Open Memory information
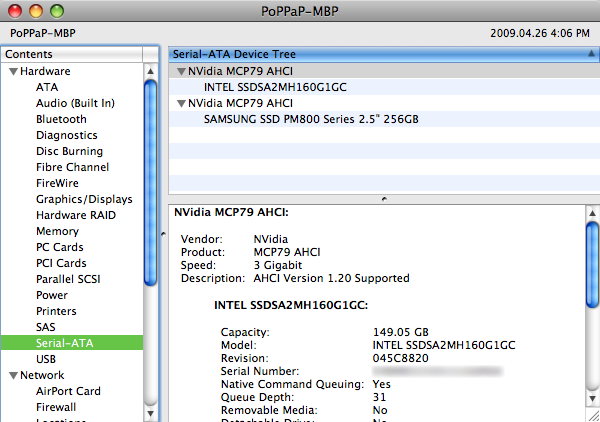 tap(57, 231)
